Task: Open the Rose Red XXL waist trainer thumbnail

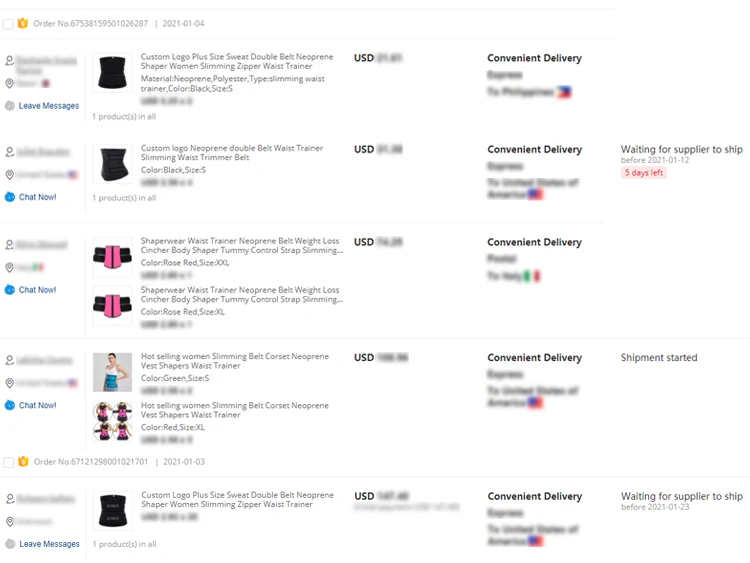Action: click(112, 257)
